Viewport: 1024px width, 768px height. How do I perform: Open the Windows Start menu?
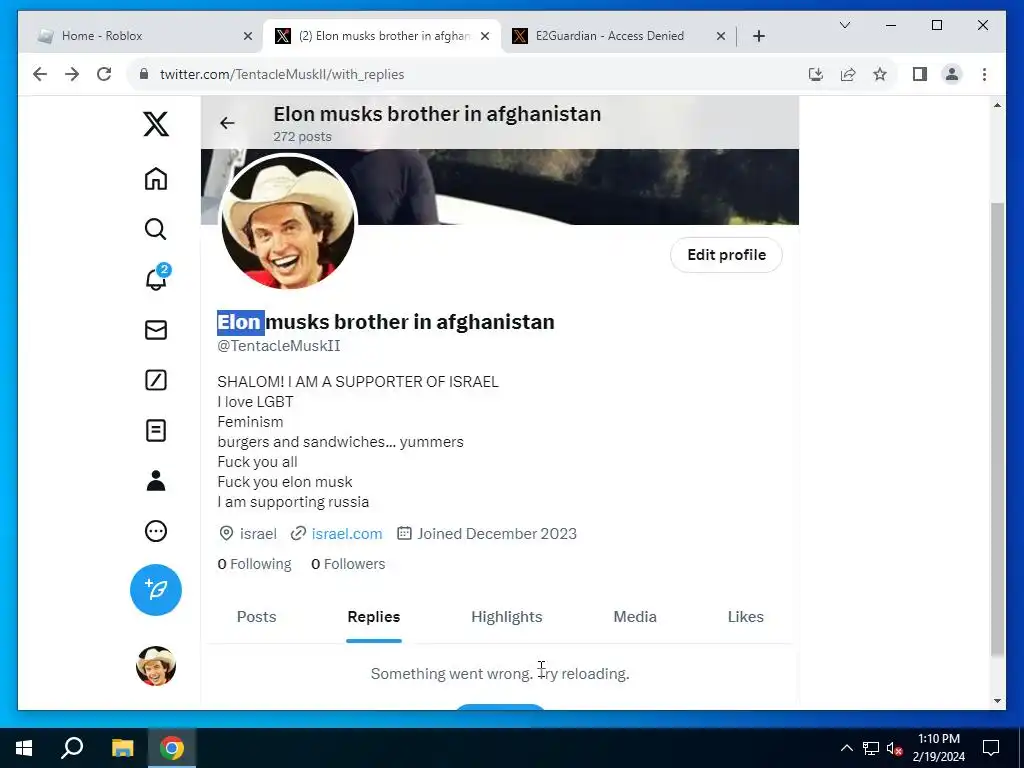tap(24, 748)
